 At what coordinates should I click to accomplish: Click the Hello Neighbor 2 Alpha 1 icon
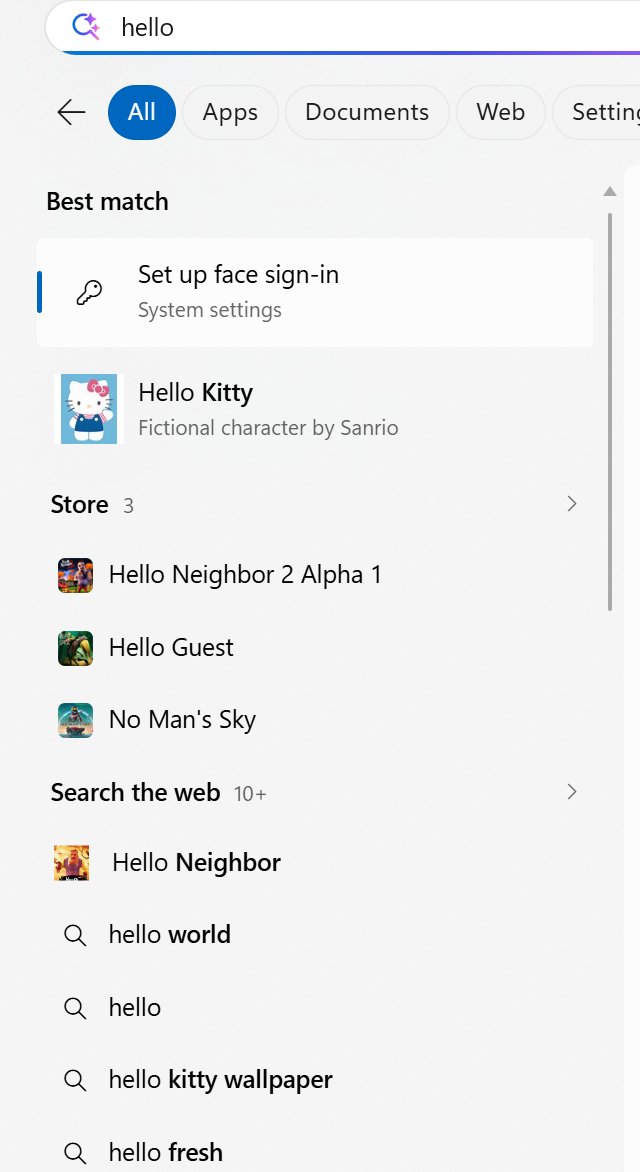click(x=76, y=576)
